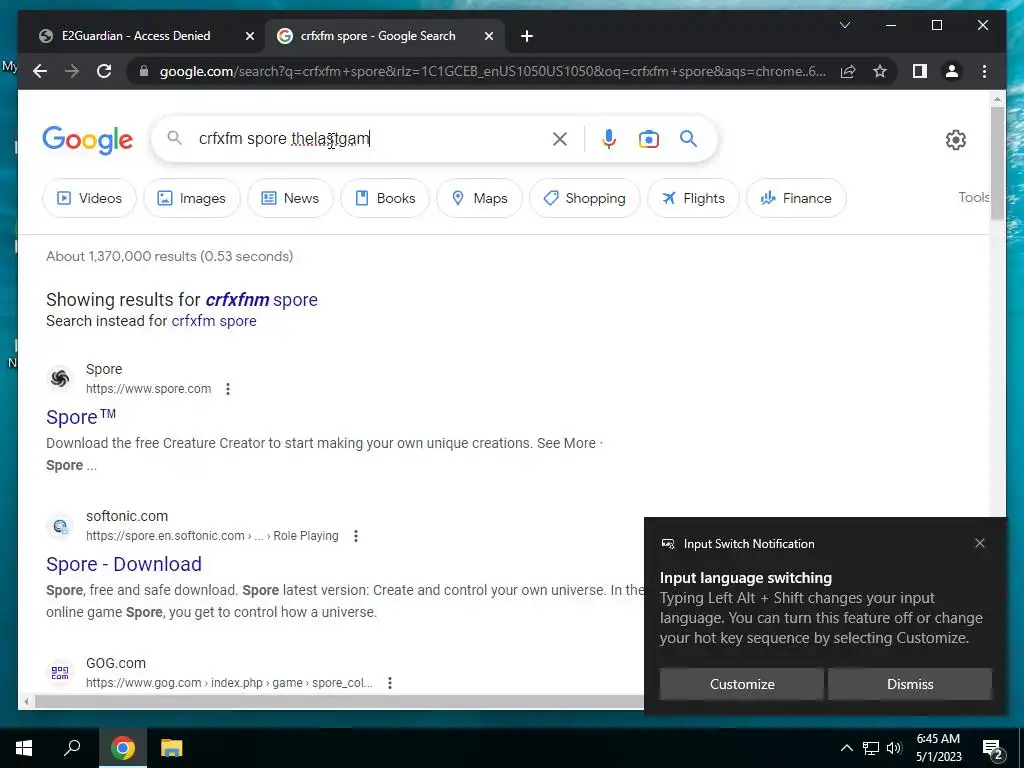This screenshot has height=768, width=1024.
Task: Click the results count text
Action: coord(169,257)
